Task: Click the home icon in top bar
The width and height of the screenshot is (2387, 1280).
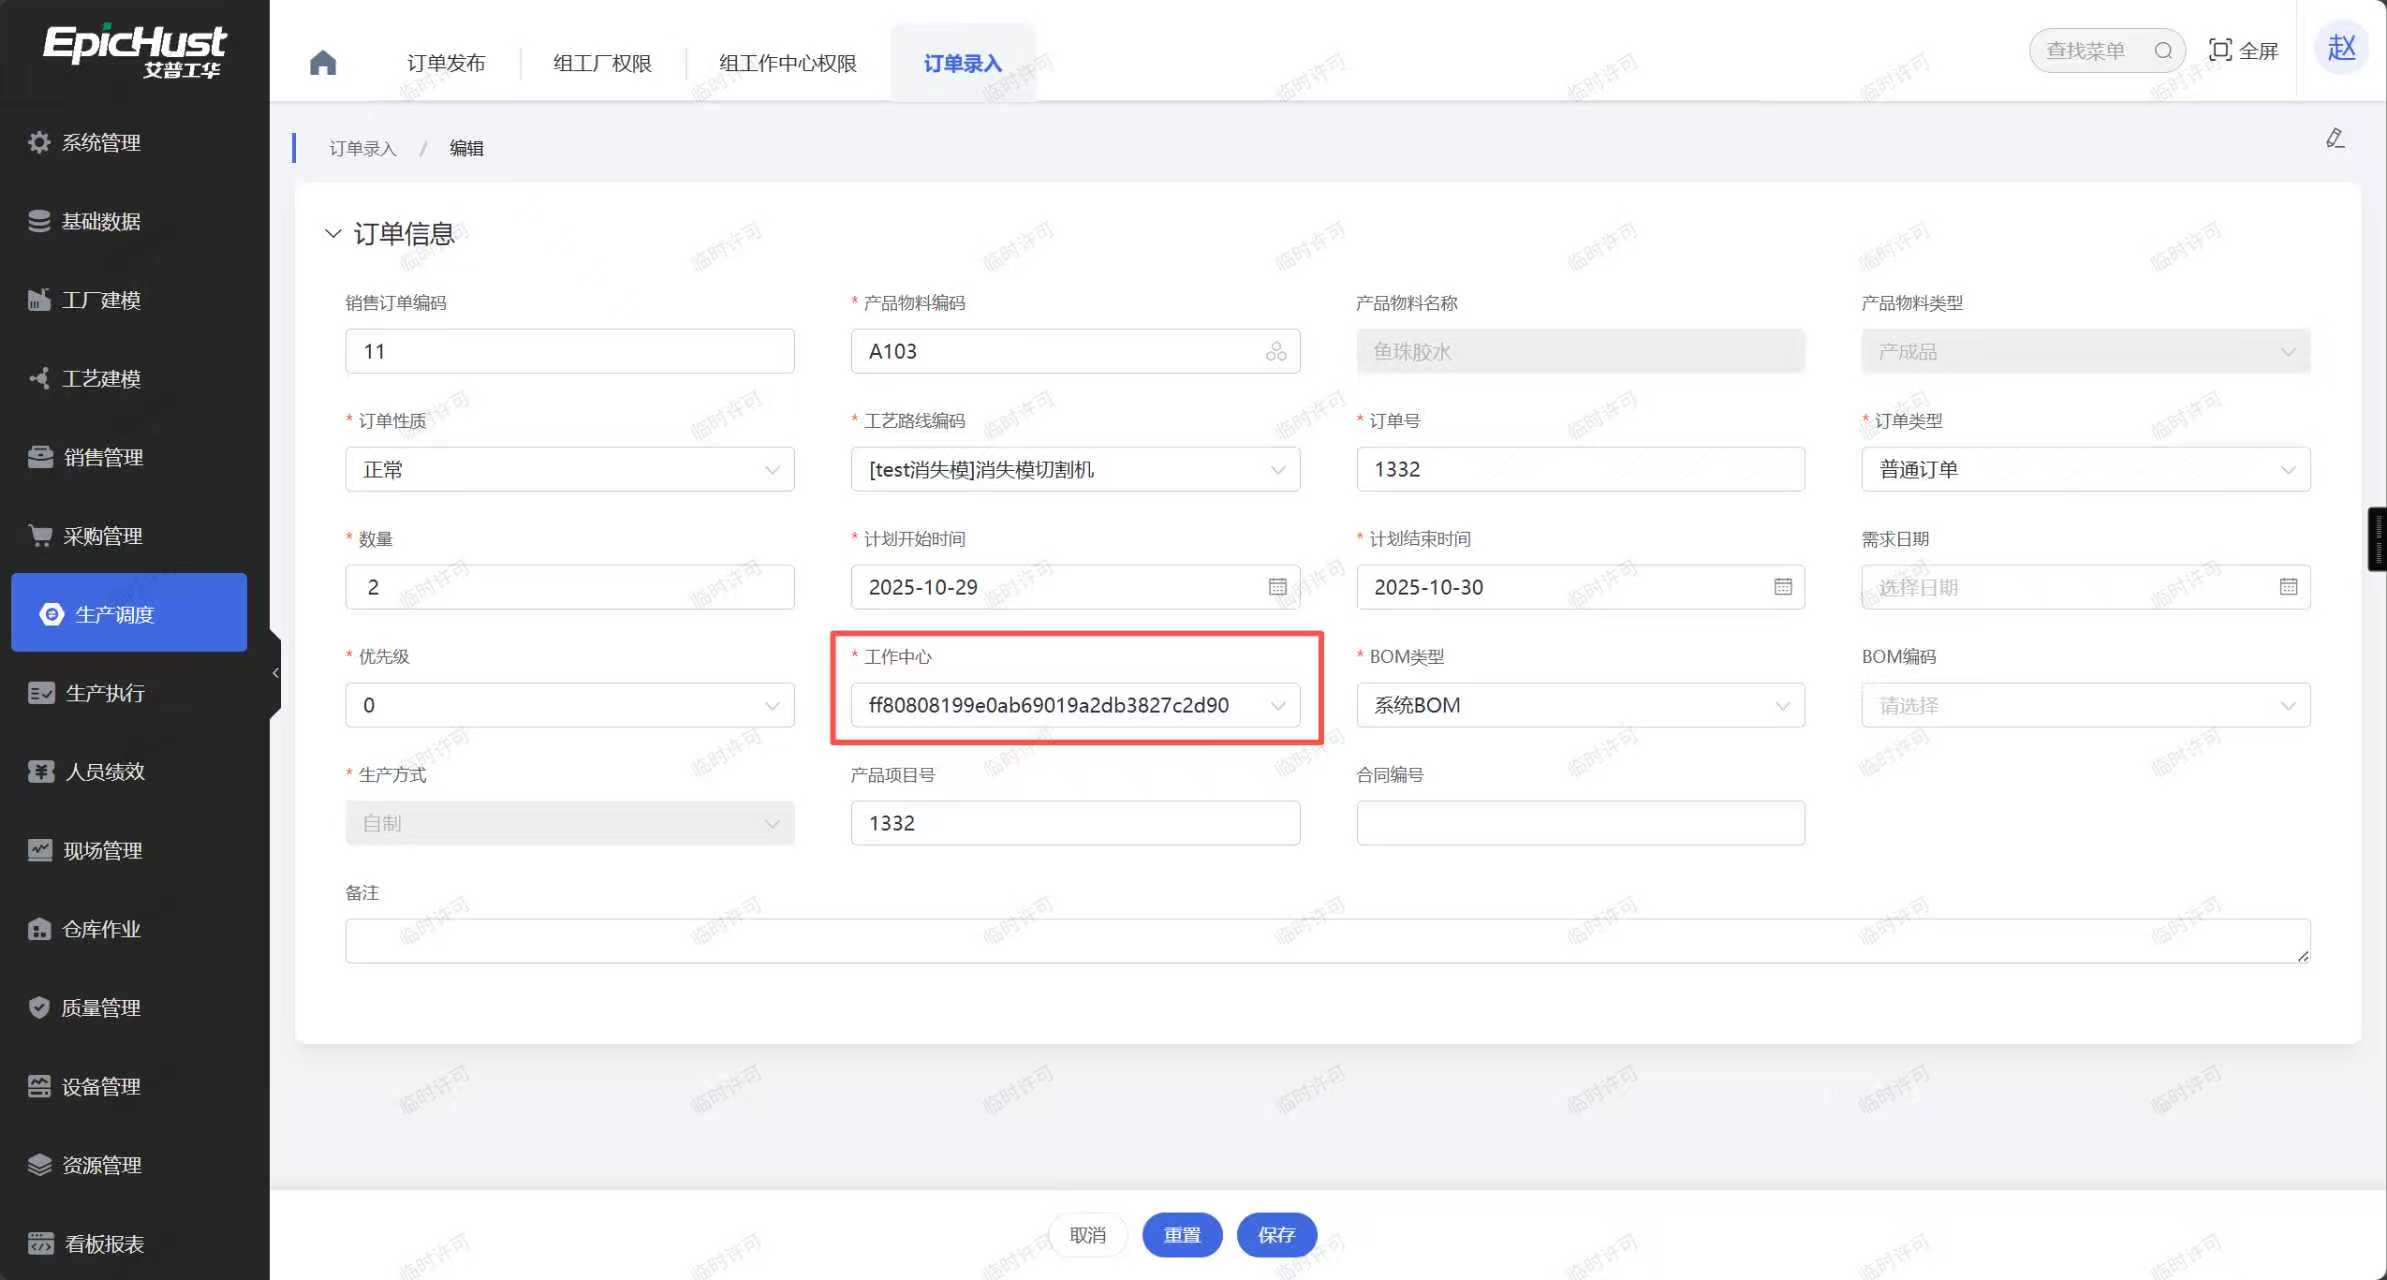Action: (323, 63)
